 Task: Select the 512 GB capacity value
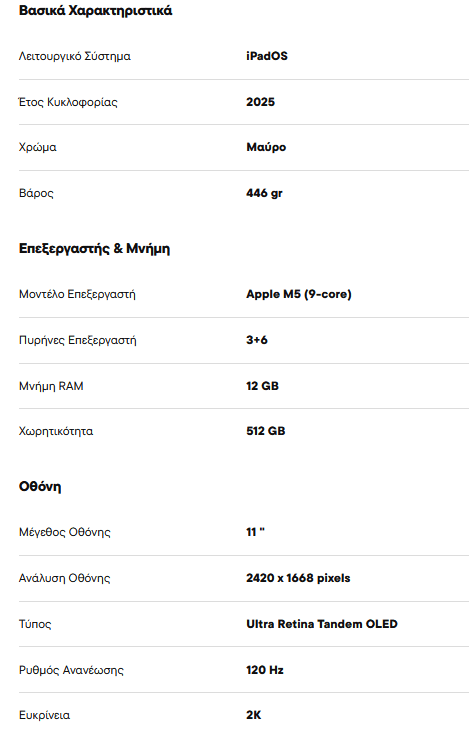pyautogui.click(x=265, y=431)
